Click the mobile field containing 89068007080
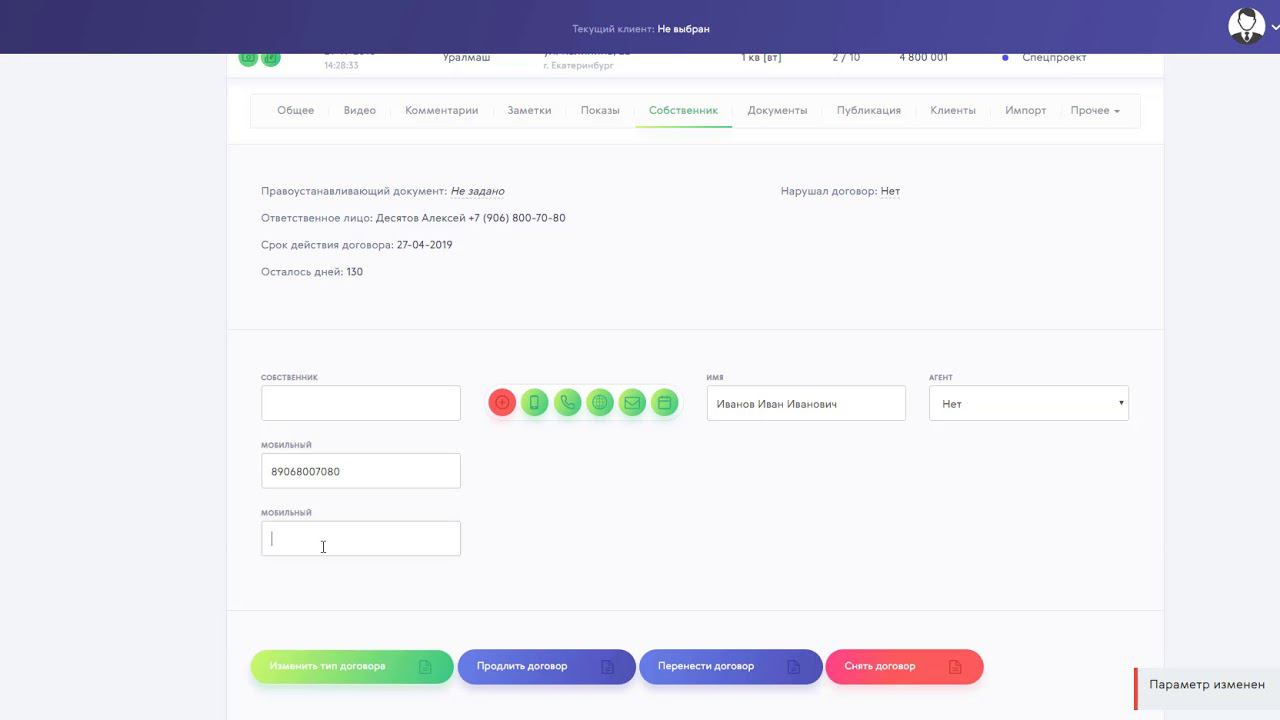 tap(361, 471)
